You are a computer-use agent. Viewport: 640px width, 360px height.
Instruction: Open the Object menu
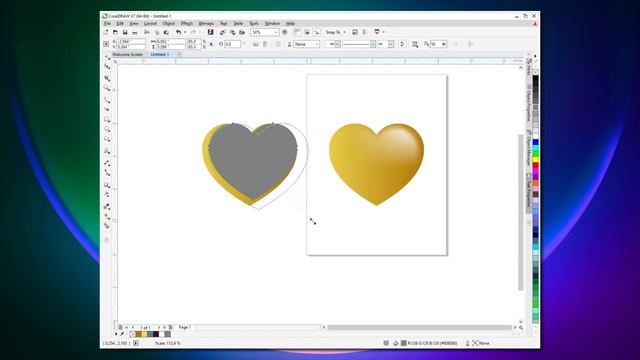click(x=169, y=24)
